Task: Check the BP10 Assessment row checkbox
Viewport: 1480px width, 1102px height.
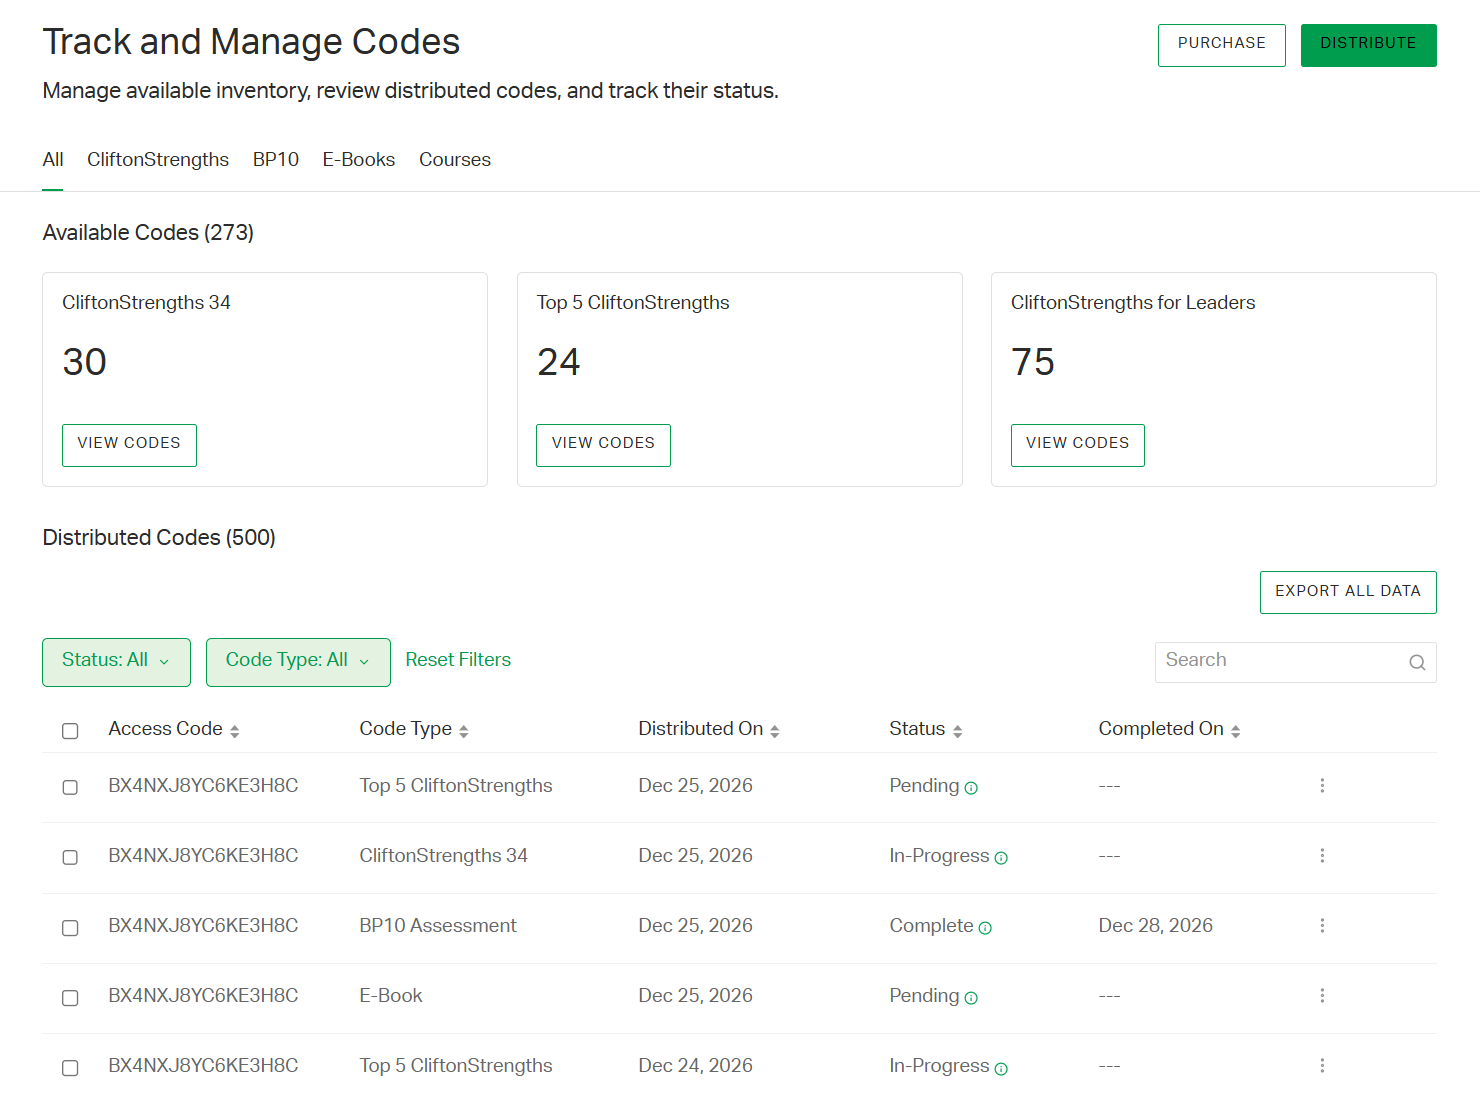Action: pos(70,928)
